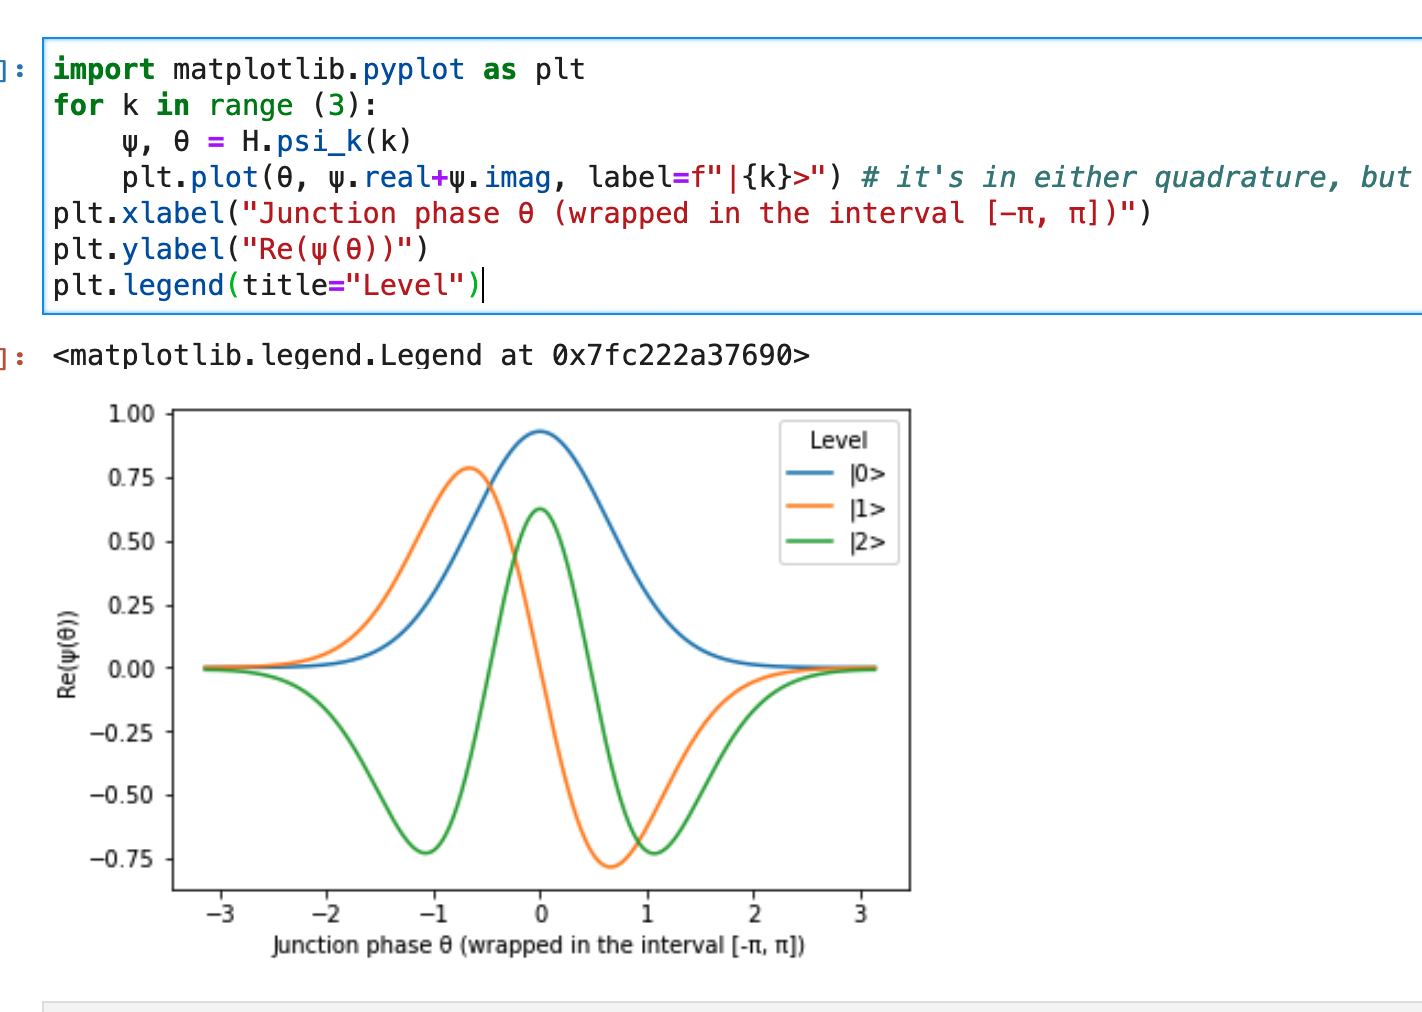Click the x-axis label about junction phase
This screenshot has width=1422, height=1012.
point(540,945)
